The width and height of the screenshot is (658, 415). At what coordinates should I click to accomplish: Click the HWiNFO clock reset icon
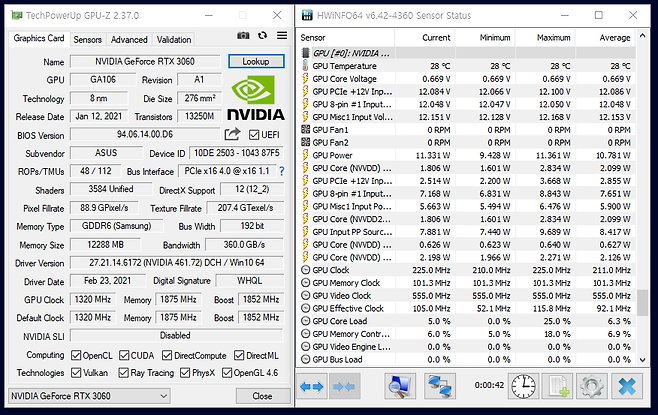523,386
